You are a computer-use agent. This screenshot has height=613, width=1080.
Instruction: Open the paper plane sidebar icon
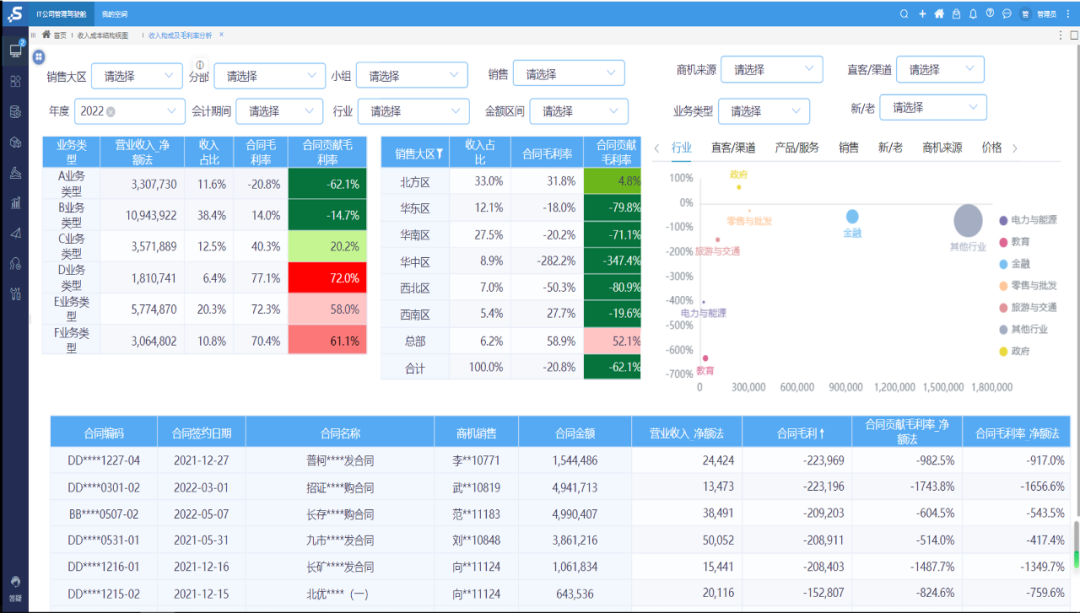[x=15, y=233]
